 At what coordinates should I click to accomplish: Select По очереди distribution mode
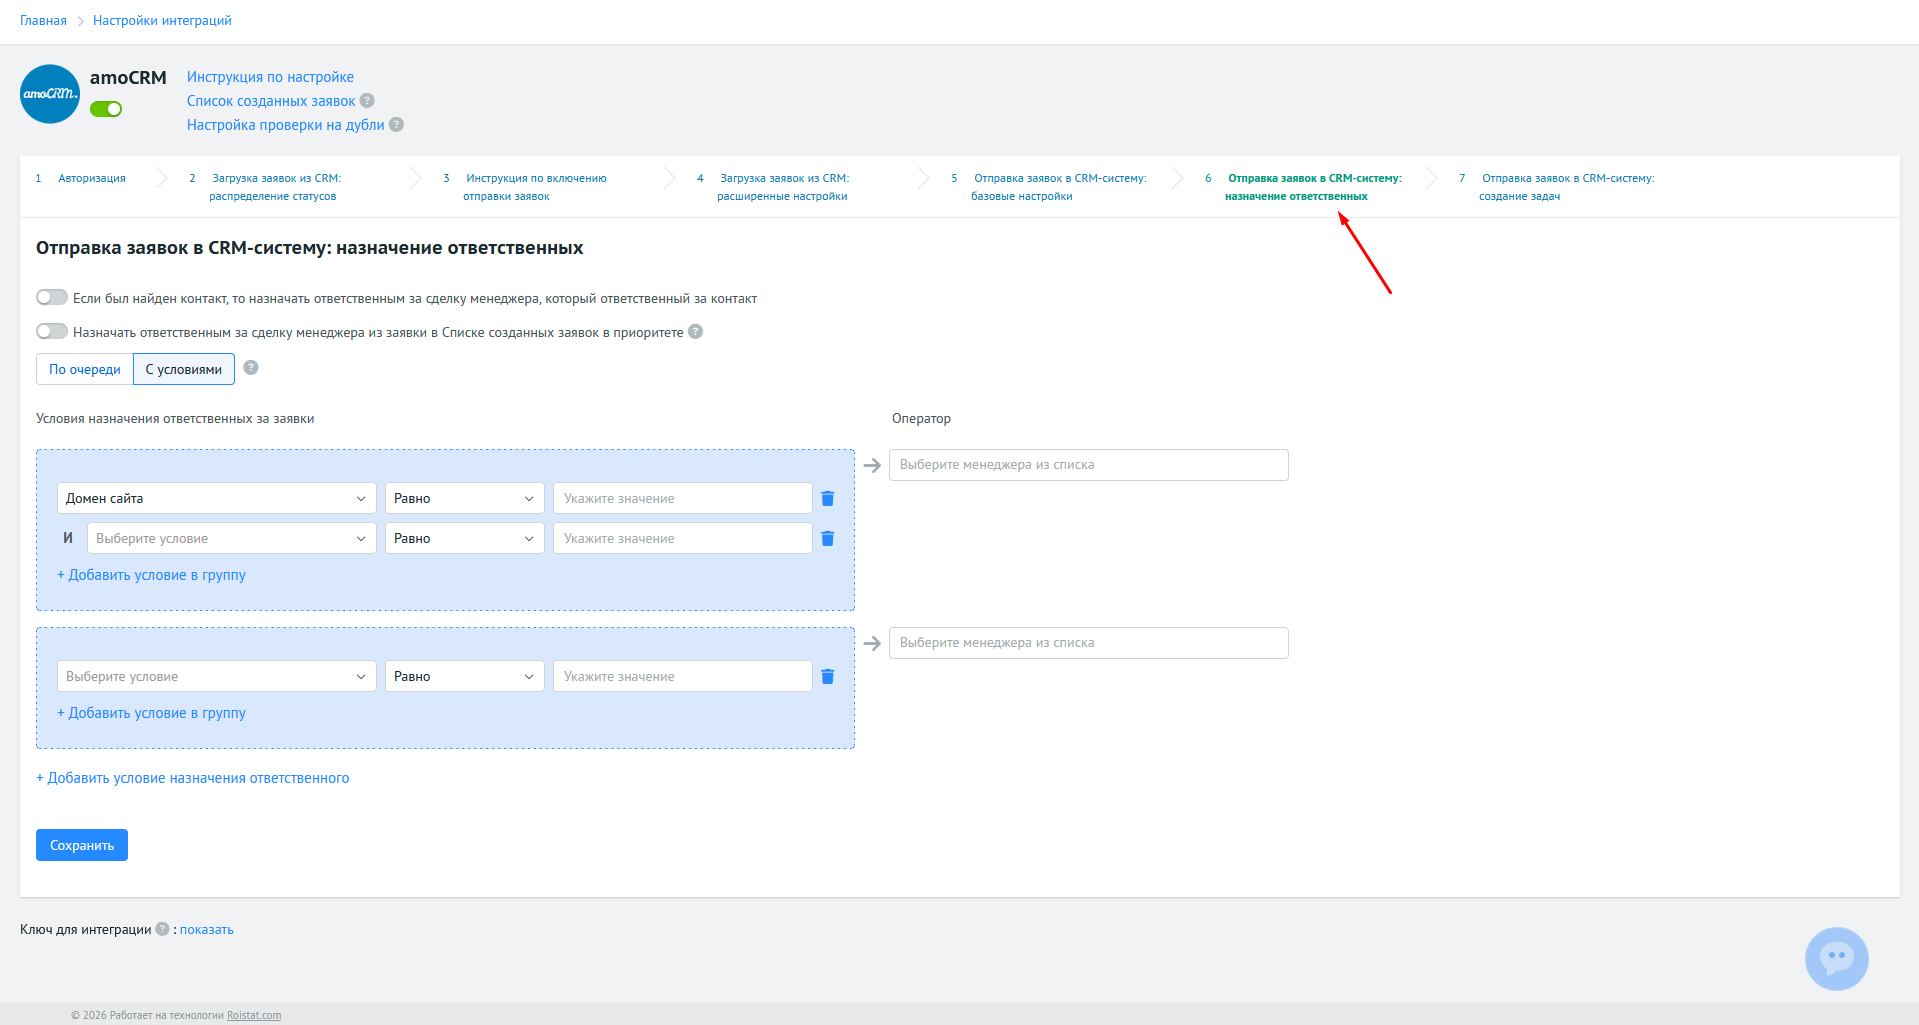(x=85, y=369)
